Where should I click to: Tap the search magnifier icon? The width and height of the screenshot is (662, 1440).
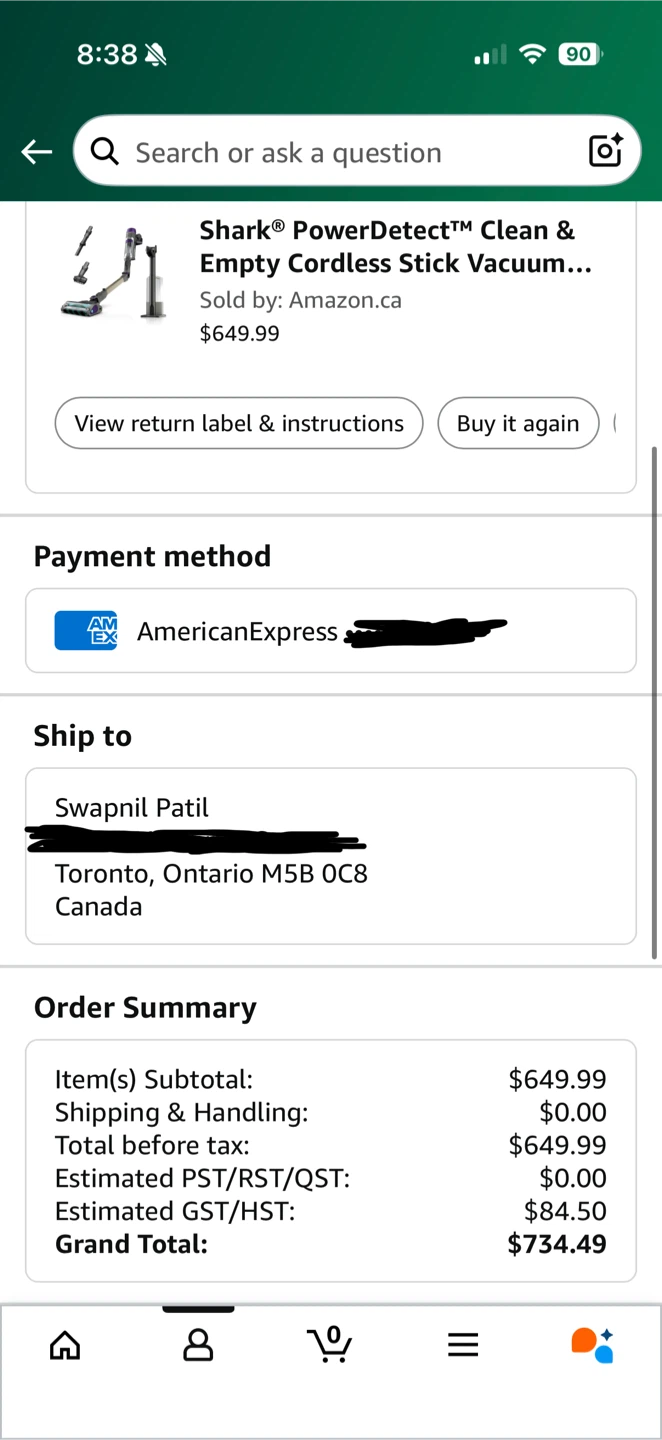coord(104,152)
